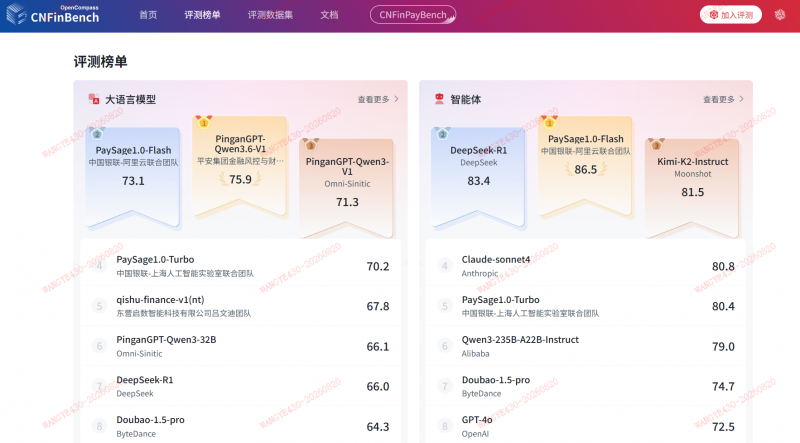
Task: Open the theme icon at the header's far right
Action: click(x=780, y=15)
